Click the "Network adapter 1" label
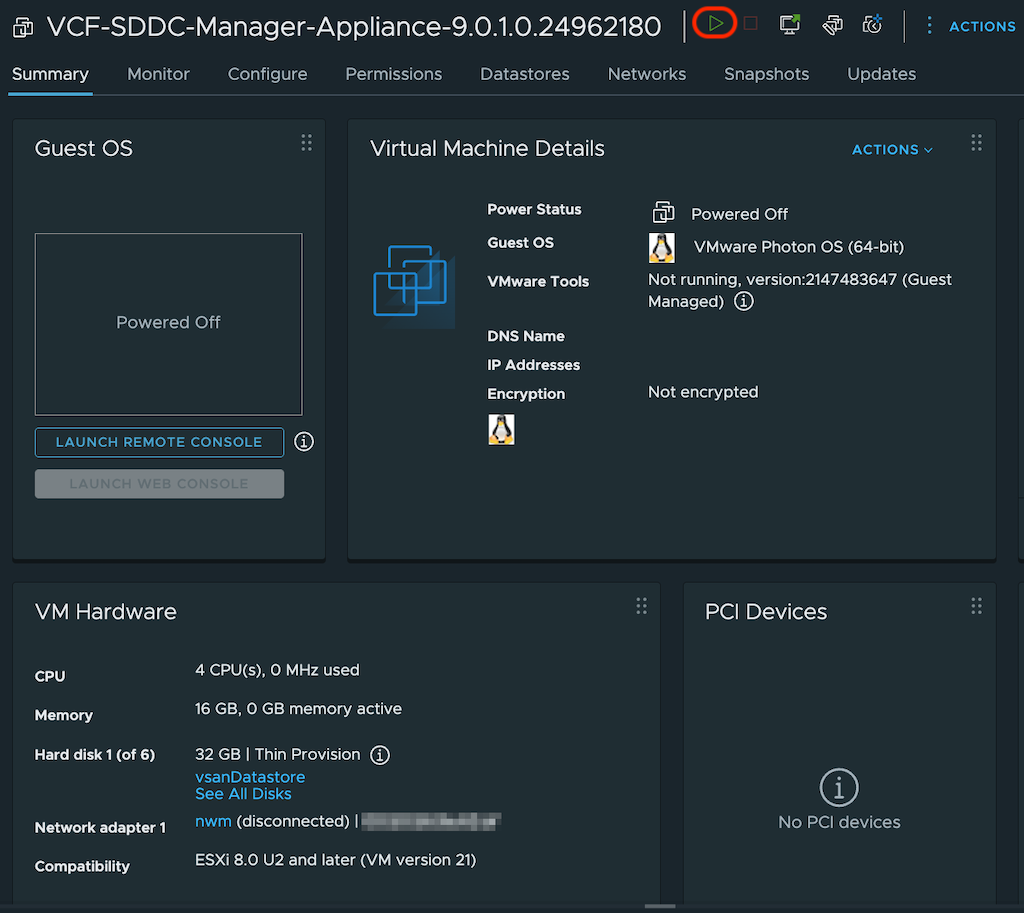This screenshot has width=1024, height=913. pos(100,828)
